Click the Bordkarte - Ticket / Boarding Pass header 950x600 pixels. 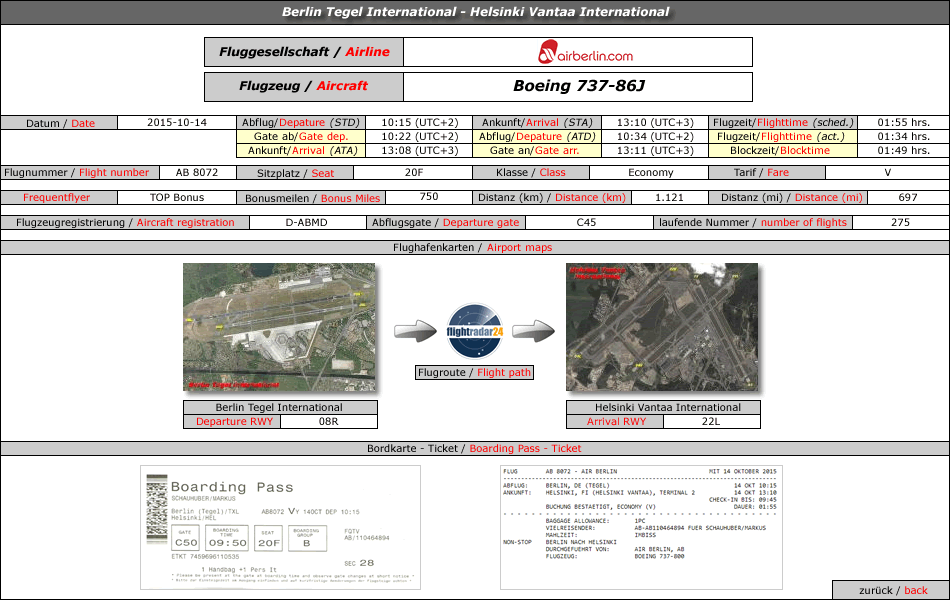click(474, 448)
